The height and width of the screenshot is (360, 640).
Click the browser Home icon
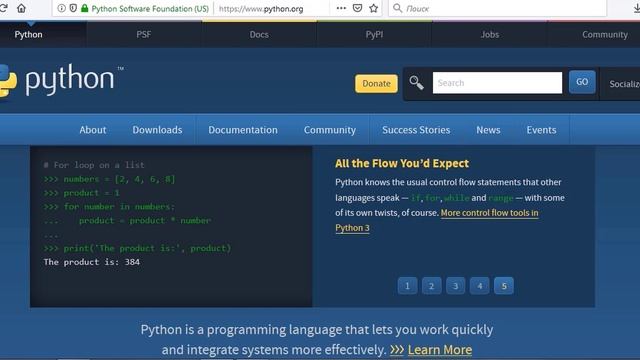click(x=21, y=8)
